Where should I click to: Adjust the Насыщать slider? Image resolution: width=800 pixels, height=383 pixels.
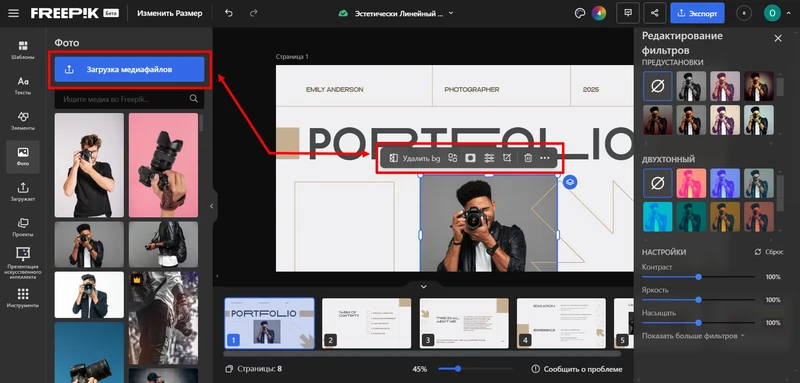point(698,323)
